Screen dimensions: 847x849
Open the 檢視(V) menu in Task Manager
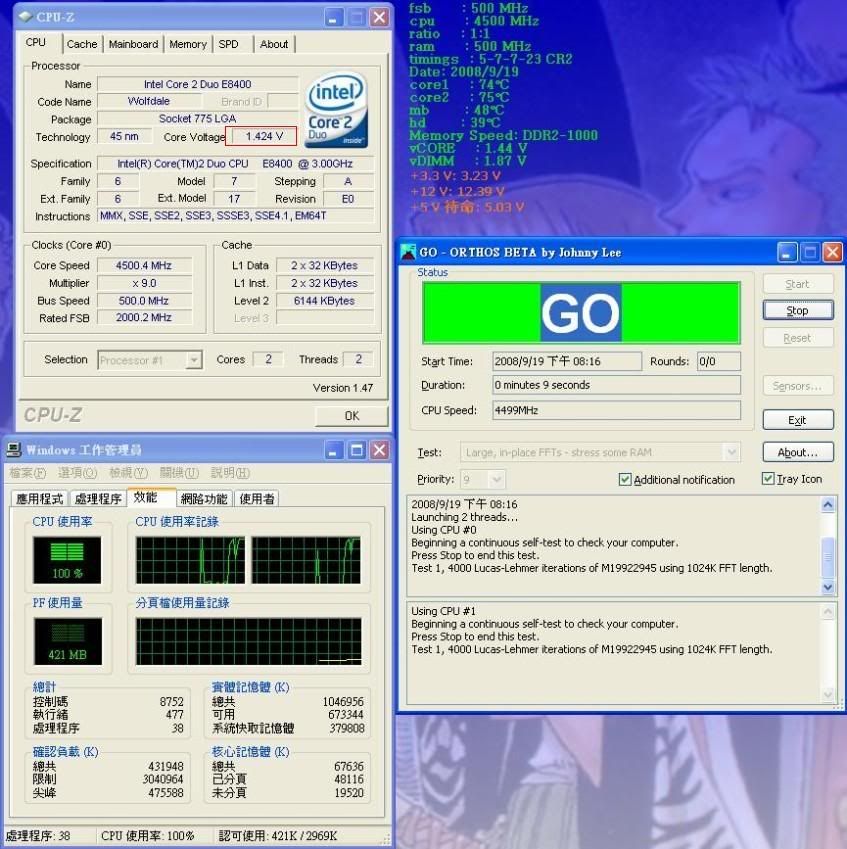[x=128, y=473]
